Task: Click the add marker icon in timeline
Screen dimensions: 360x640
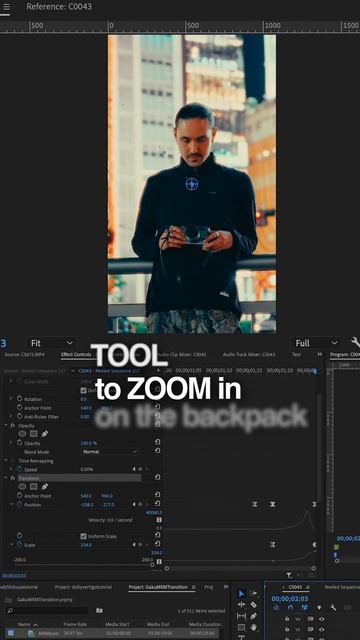Action: (x=319, y=607)
